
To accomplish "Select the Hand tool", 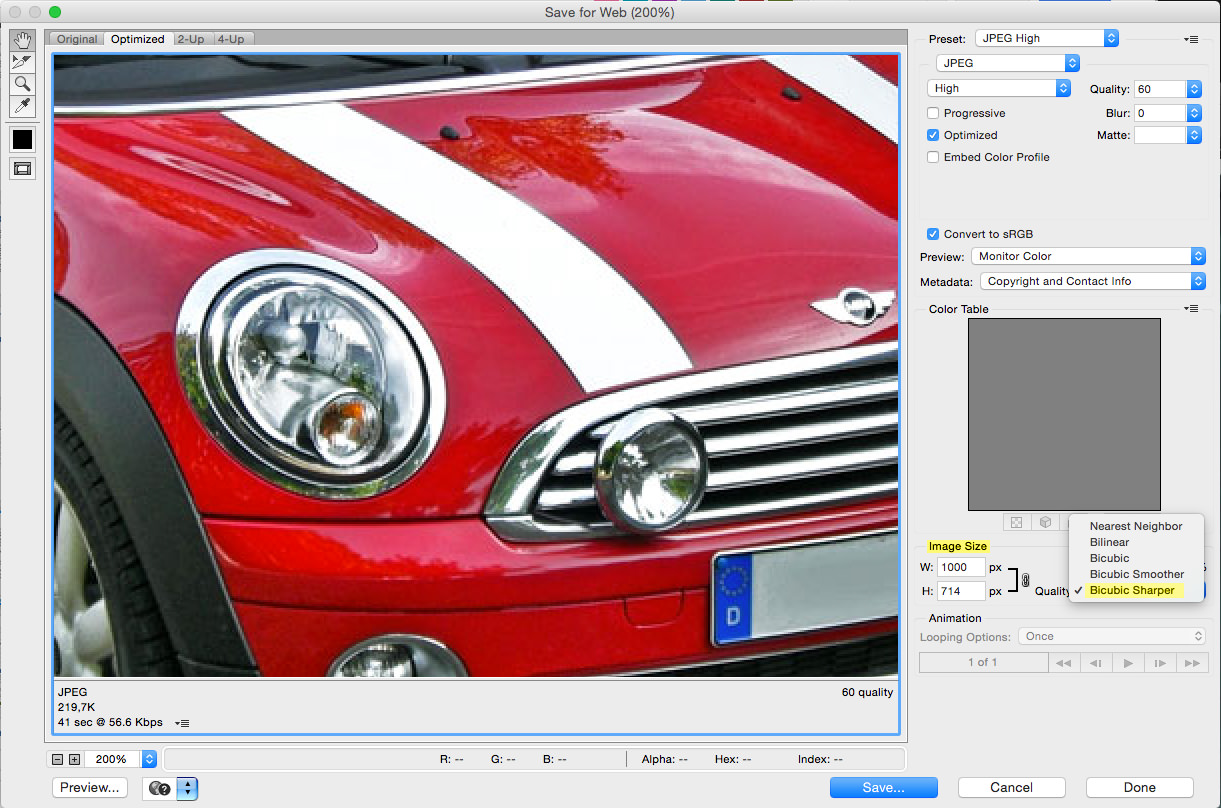I will pos(22,40).
